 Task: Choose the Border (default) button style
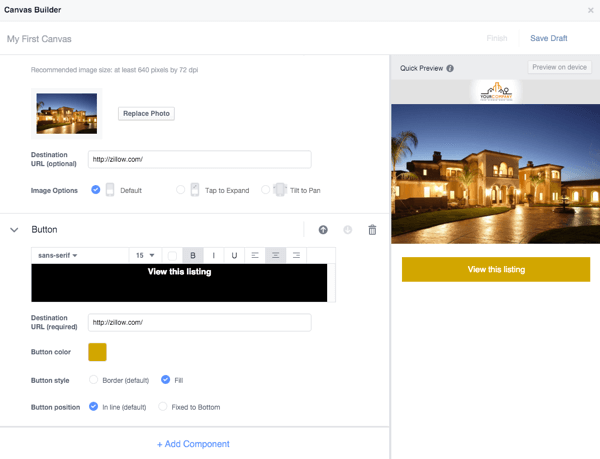(94, 380)
